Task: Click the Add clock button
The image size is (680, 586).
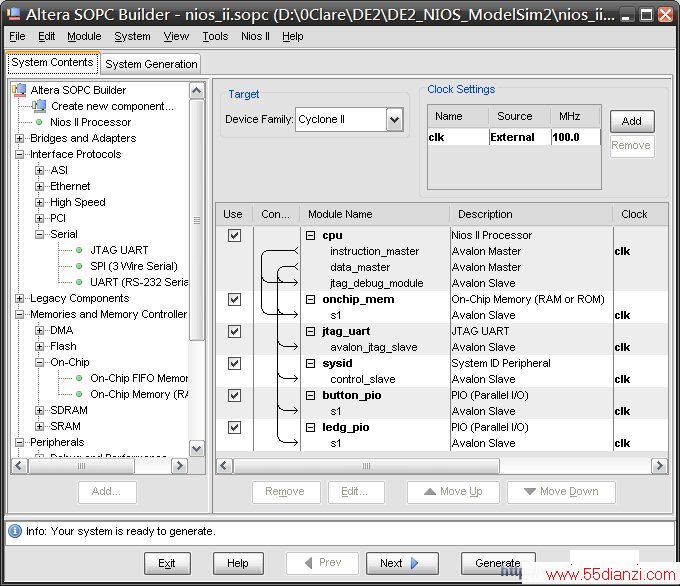Action: pos(632,121)
